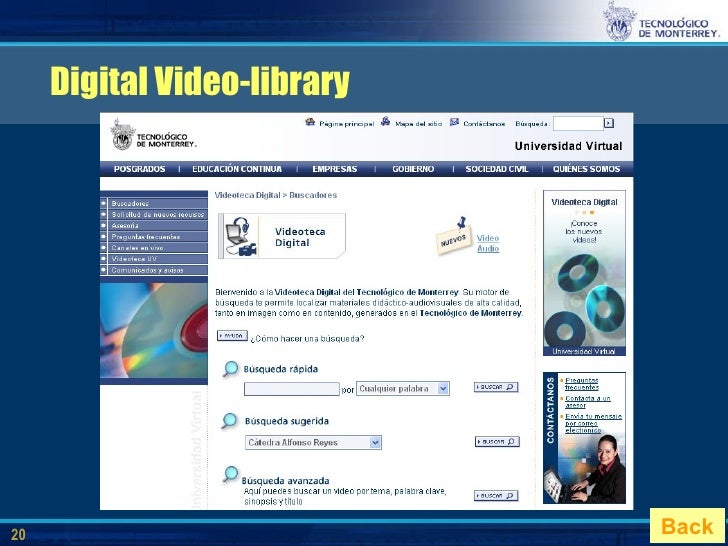Click the Búsqueda sugerida magnifier icon
728x546 pixels.
(x=229, y=421)
